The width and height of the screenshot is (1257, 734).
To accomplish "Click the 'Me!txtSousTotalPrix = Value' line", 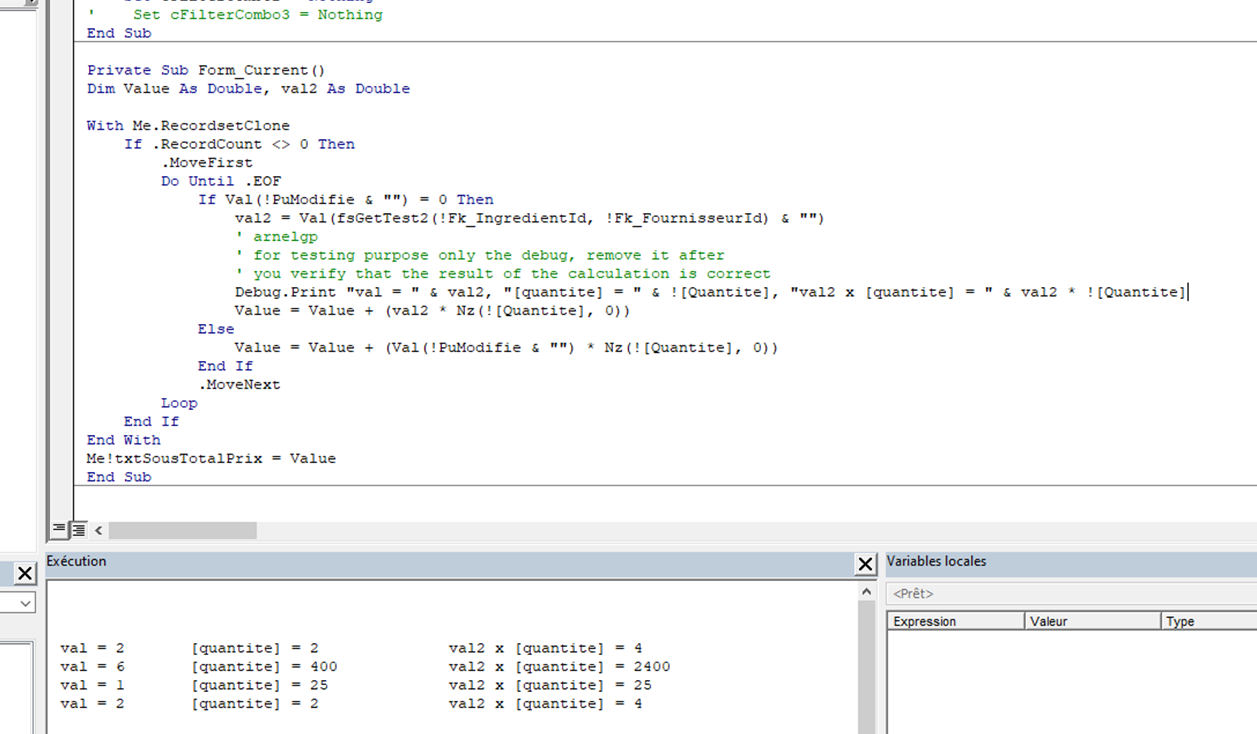I will point(211,458).
